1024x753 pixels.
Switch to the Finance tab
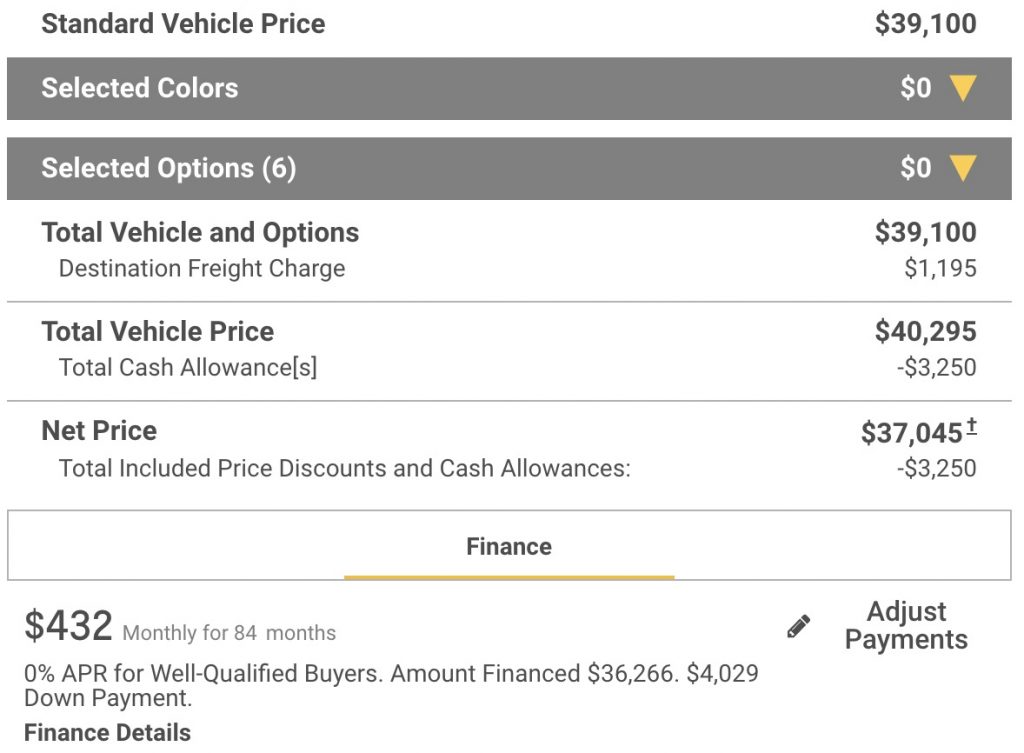coord(509,546)
